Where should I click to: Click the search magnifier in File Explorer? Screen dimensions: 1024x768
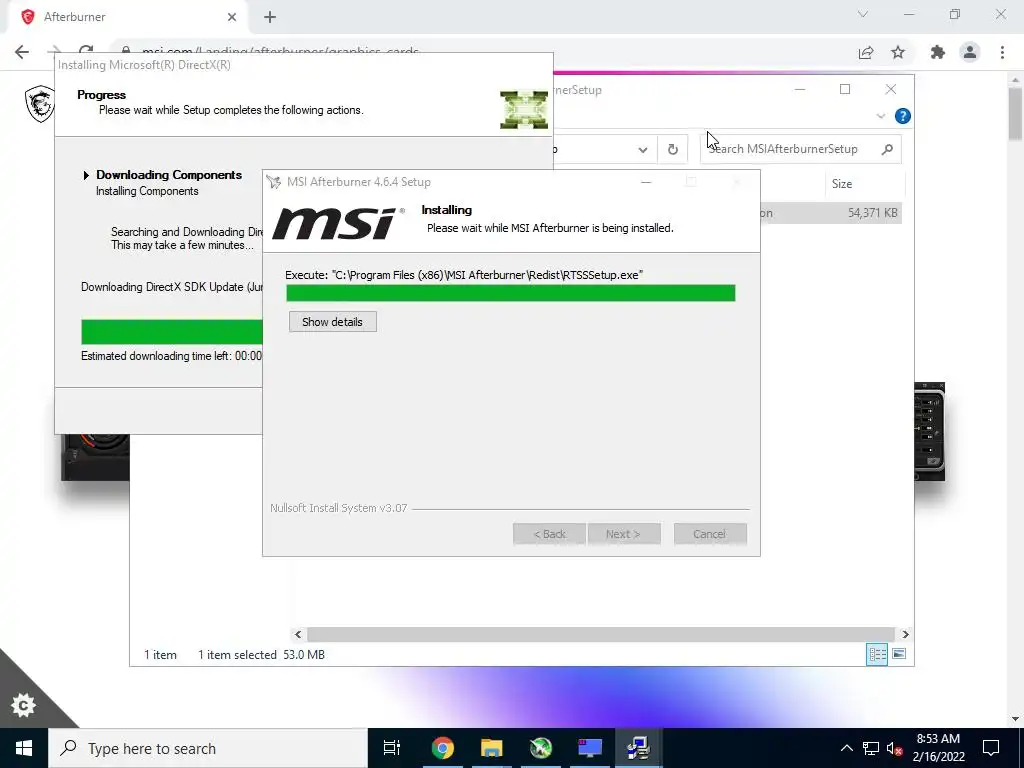tap(887, 149)
